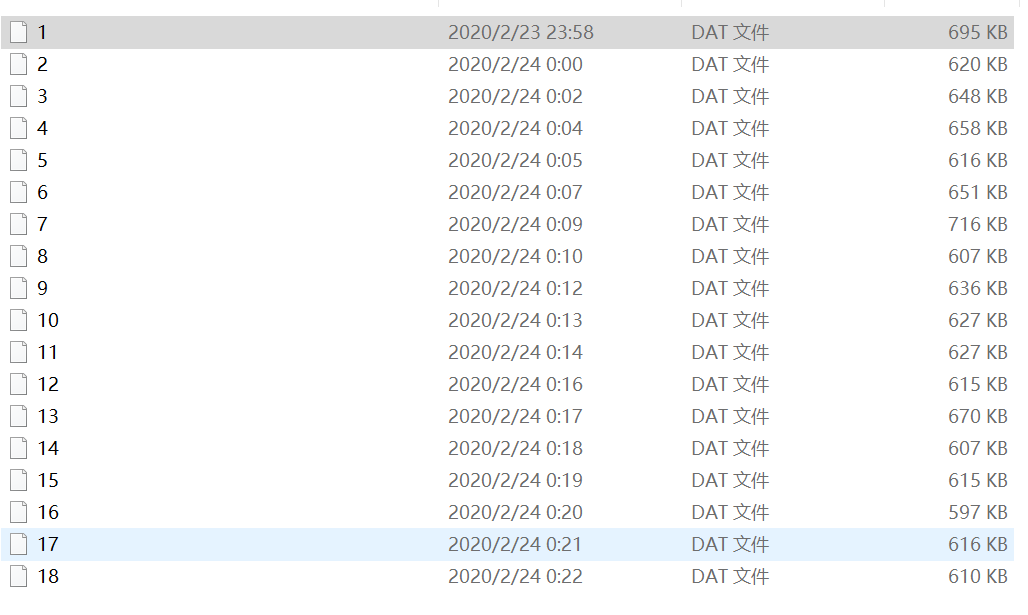The image size is (1028, 615).
Task: Select the icon of file 13
Action: 19,416
